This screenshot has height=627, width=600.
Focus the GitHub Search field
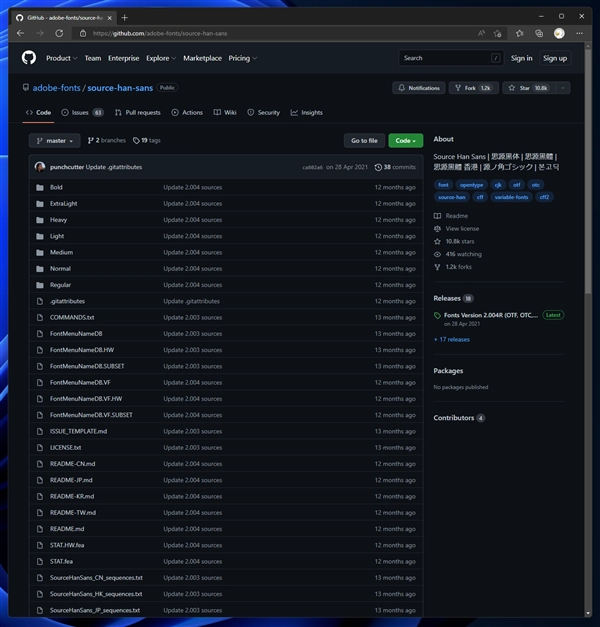coord(451,58)
